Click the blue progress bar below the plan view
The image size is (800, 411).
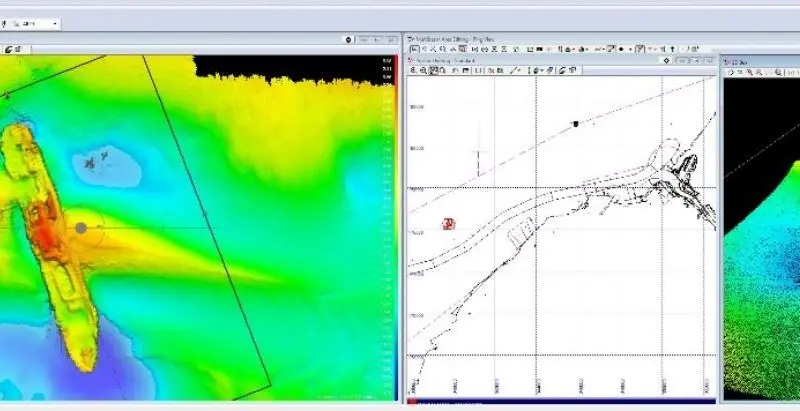[561, 402]
